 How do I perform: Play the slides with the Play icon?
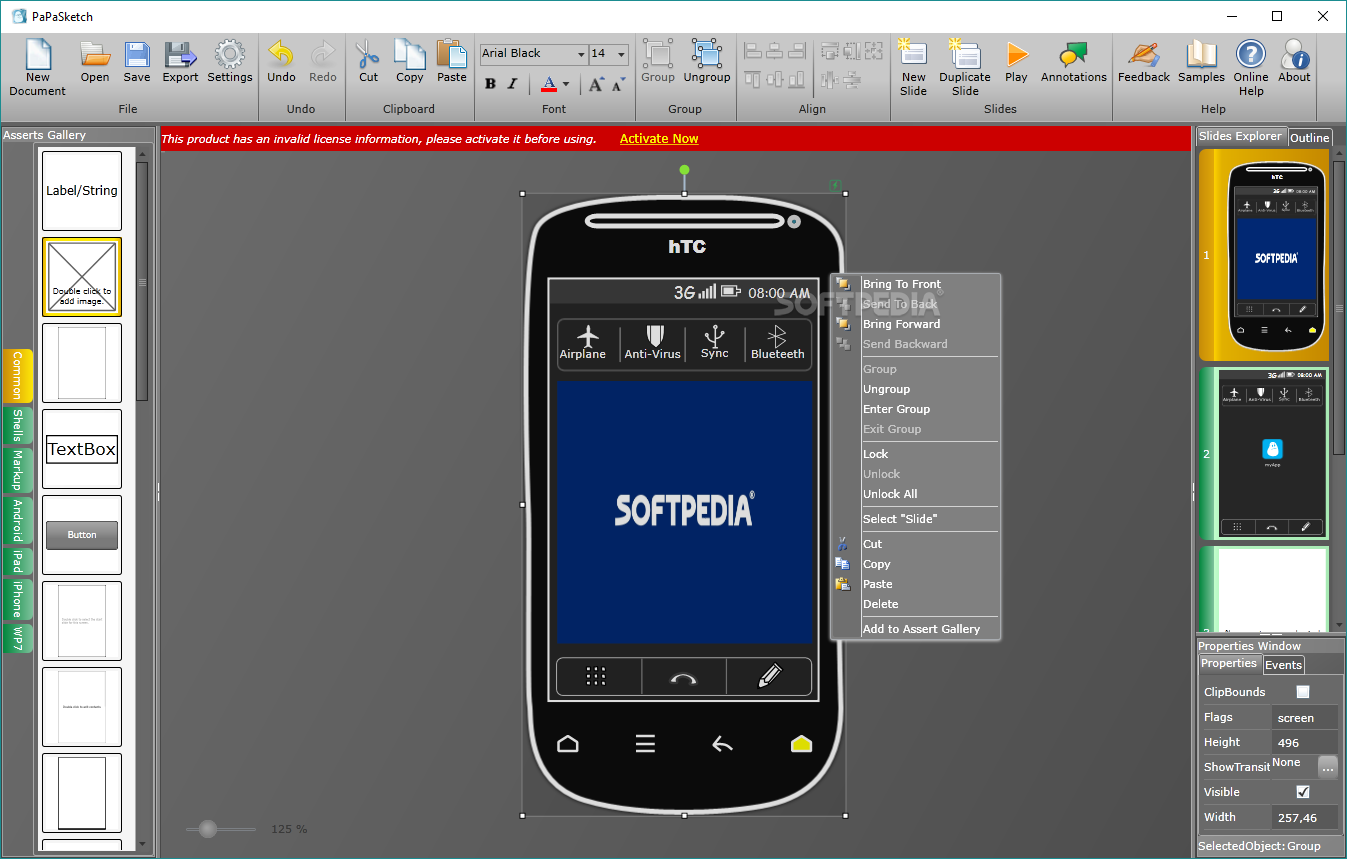pyautogui.click(x=1016, y=54)
